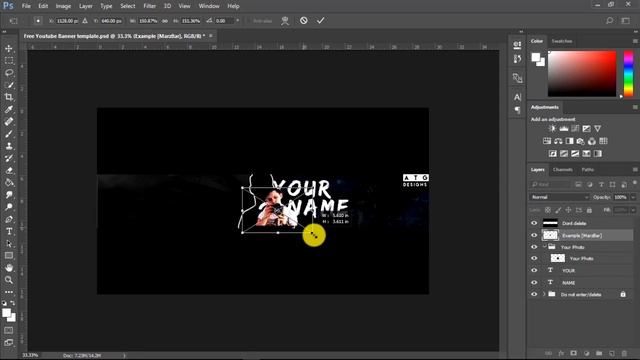Screen dimensions: 640x360
Task: Switch to the Swatches tab
Action: click(562, 41)
